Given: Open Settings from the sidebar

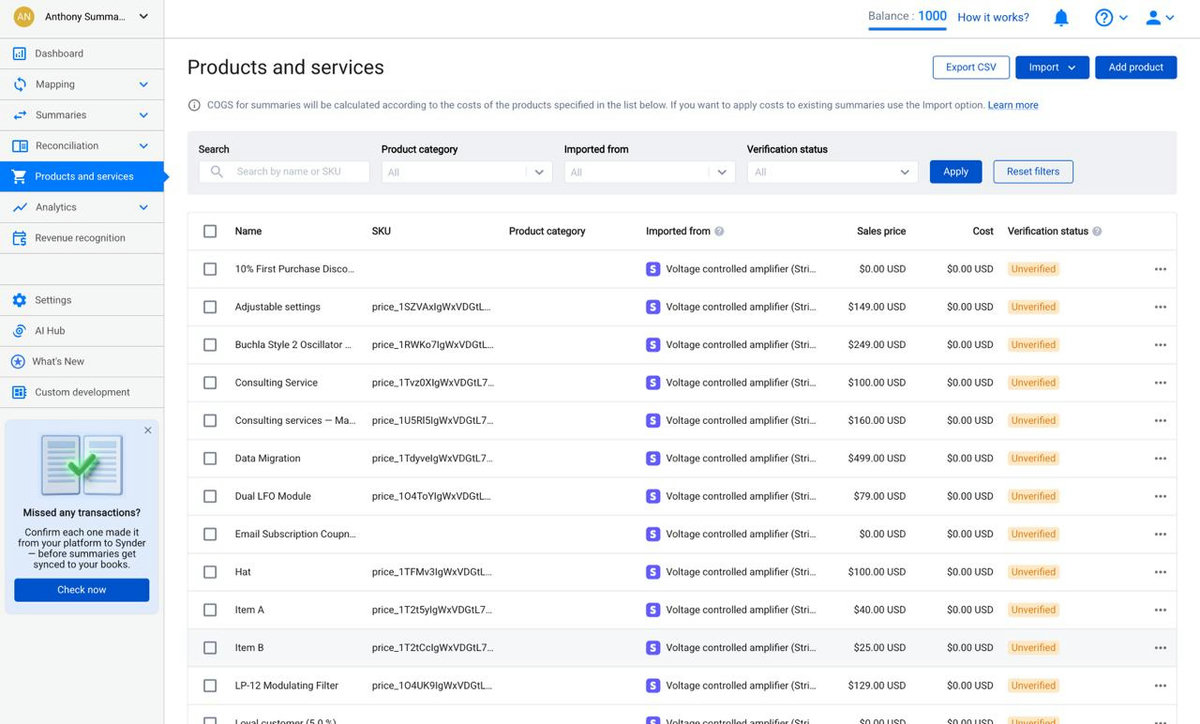Looking at the screenshot, I should pos(82,300).
